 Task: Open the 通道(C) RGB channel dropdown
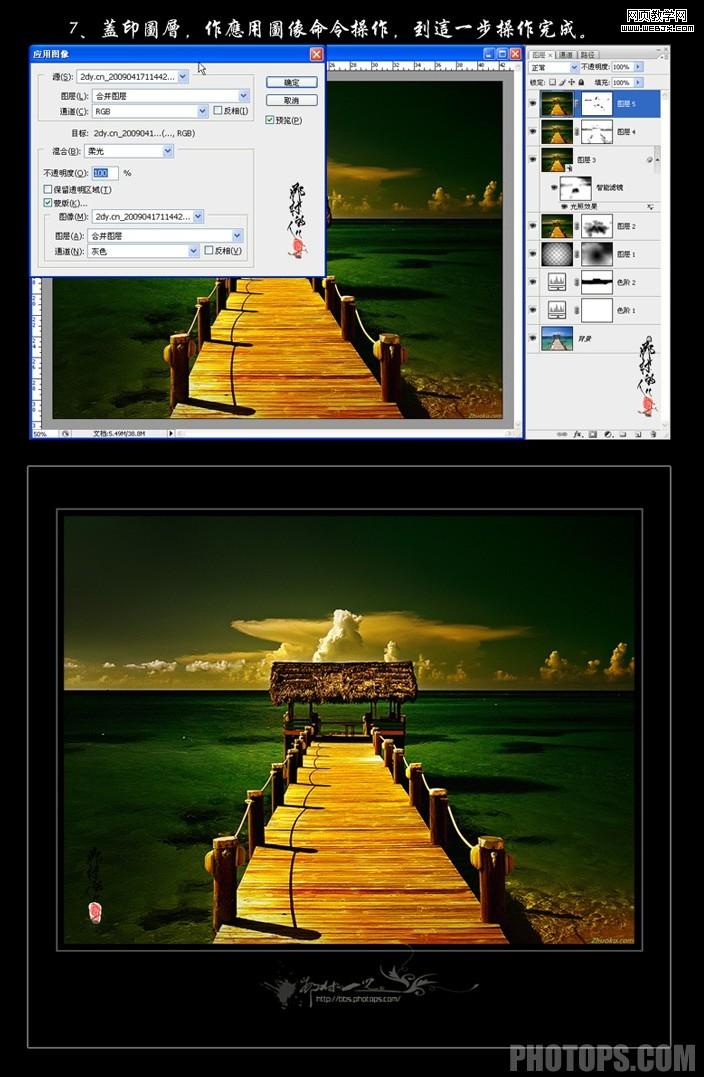[x=150, y=111]
